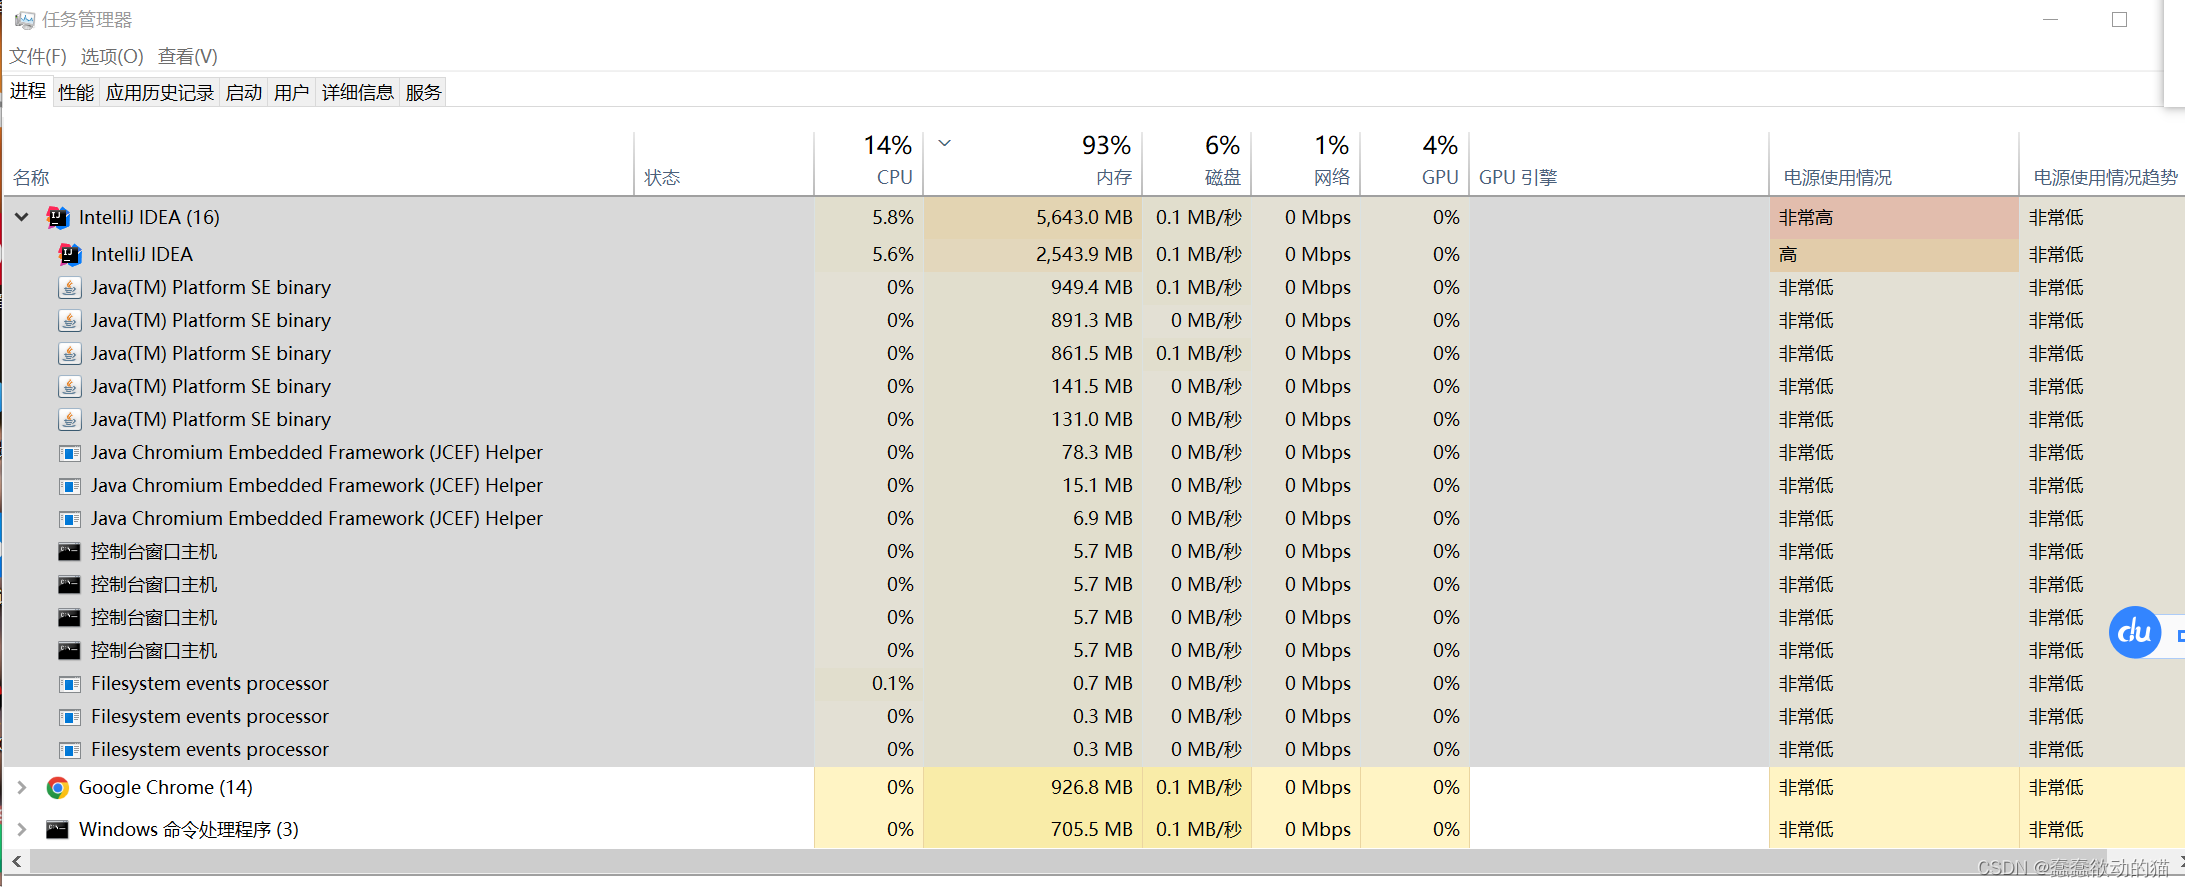Click the Java binary icon at 141.5 MB
This screenshot has width=2185, height=887.
69,387
